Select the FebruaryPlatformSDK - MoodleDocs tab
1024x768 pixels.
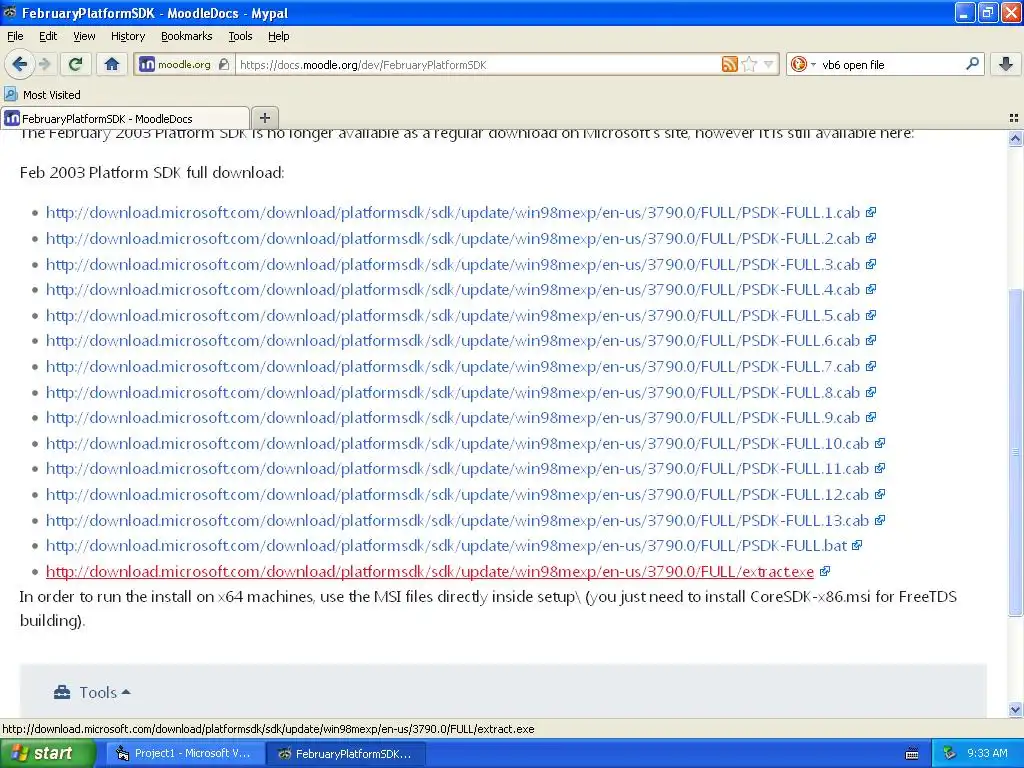(x=125, y=119)
